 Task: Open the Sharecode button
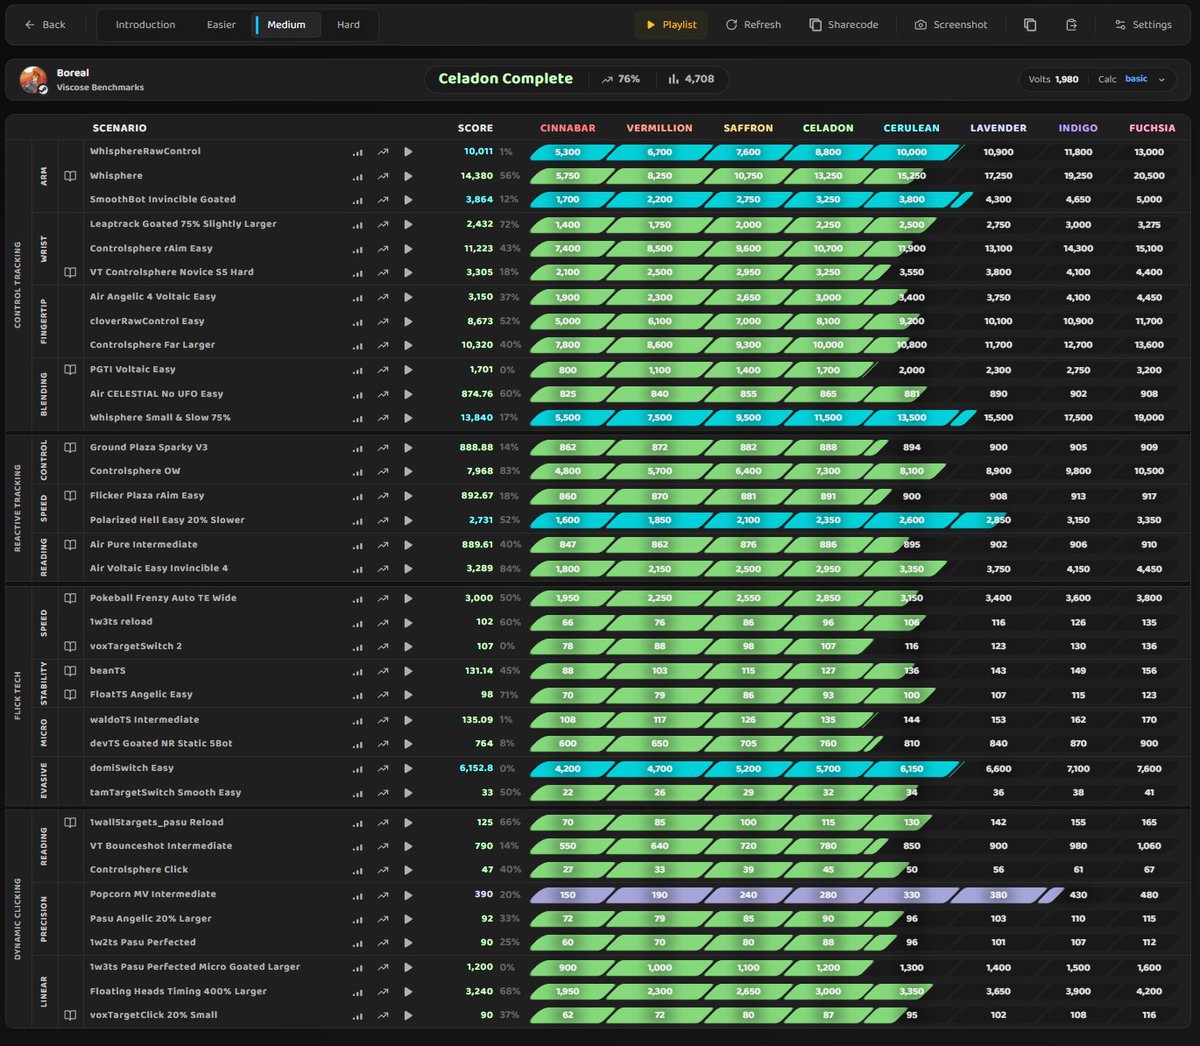(x=844, y=25)
